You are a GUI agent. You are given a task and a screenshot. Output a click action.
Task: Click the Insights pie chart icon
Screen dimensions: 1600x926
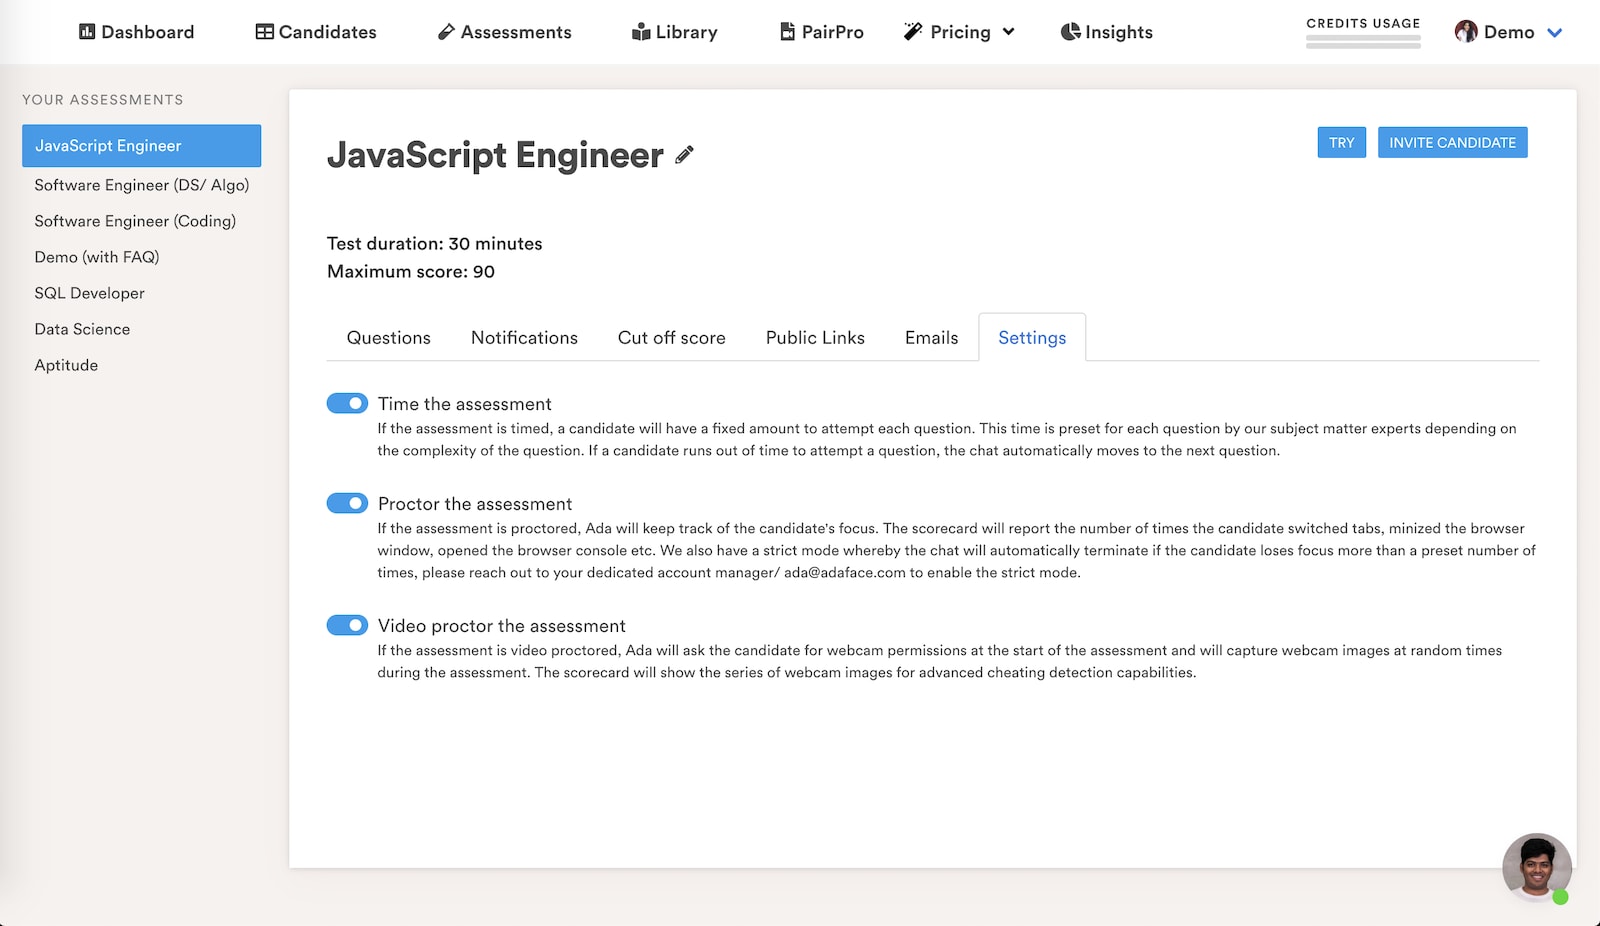click(1070, 32)
